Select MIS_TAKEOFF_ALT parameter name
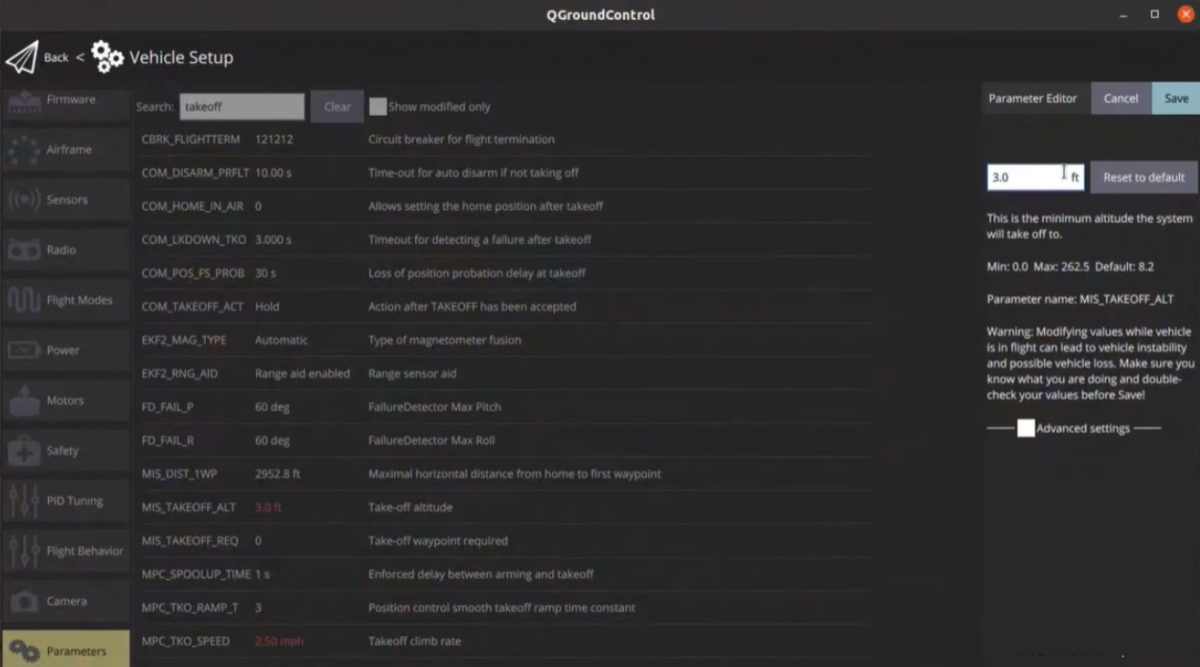The width and height of the screenshot is (1200, 667). click(189, 507)
